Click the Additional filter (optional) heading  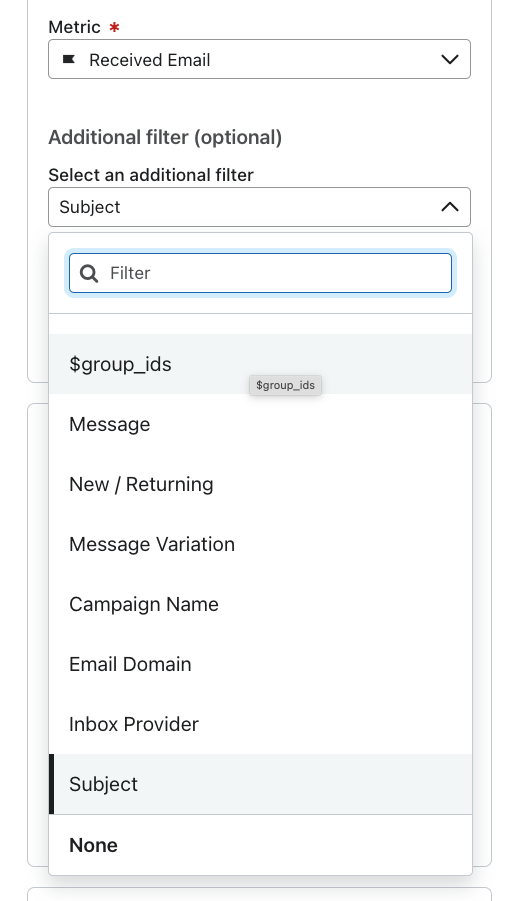click(x=165, y=137)
